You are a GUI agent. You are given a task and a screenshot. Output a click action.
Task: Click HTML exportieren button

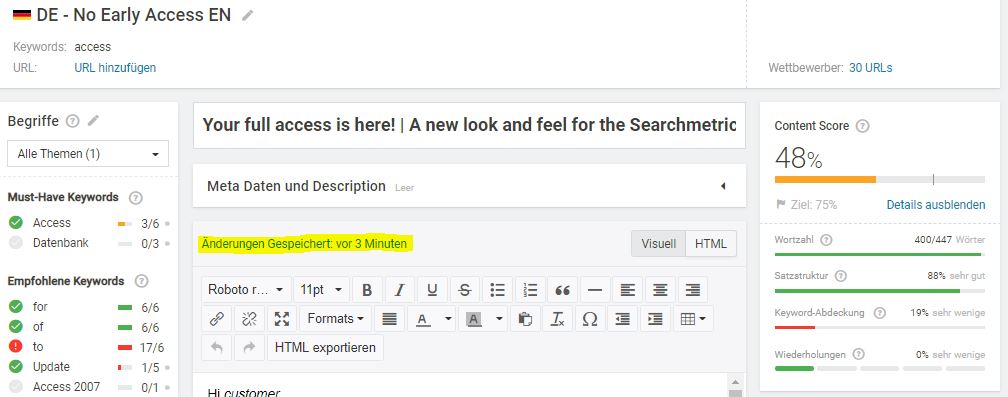coord(325,348)
